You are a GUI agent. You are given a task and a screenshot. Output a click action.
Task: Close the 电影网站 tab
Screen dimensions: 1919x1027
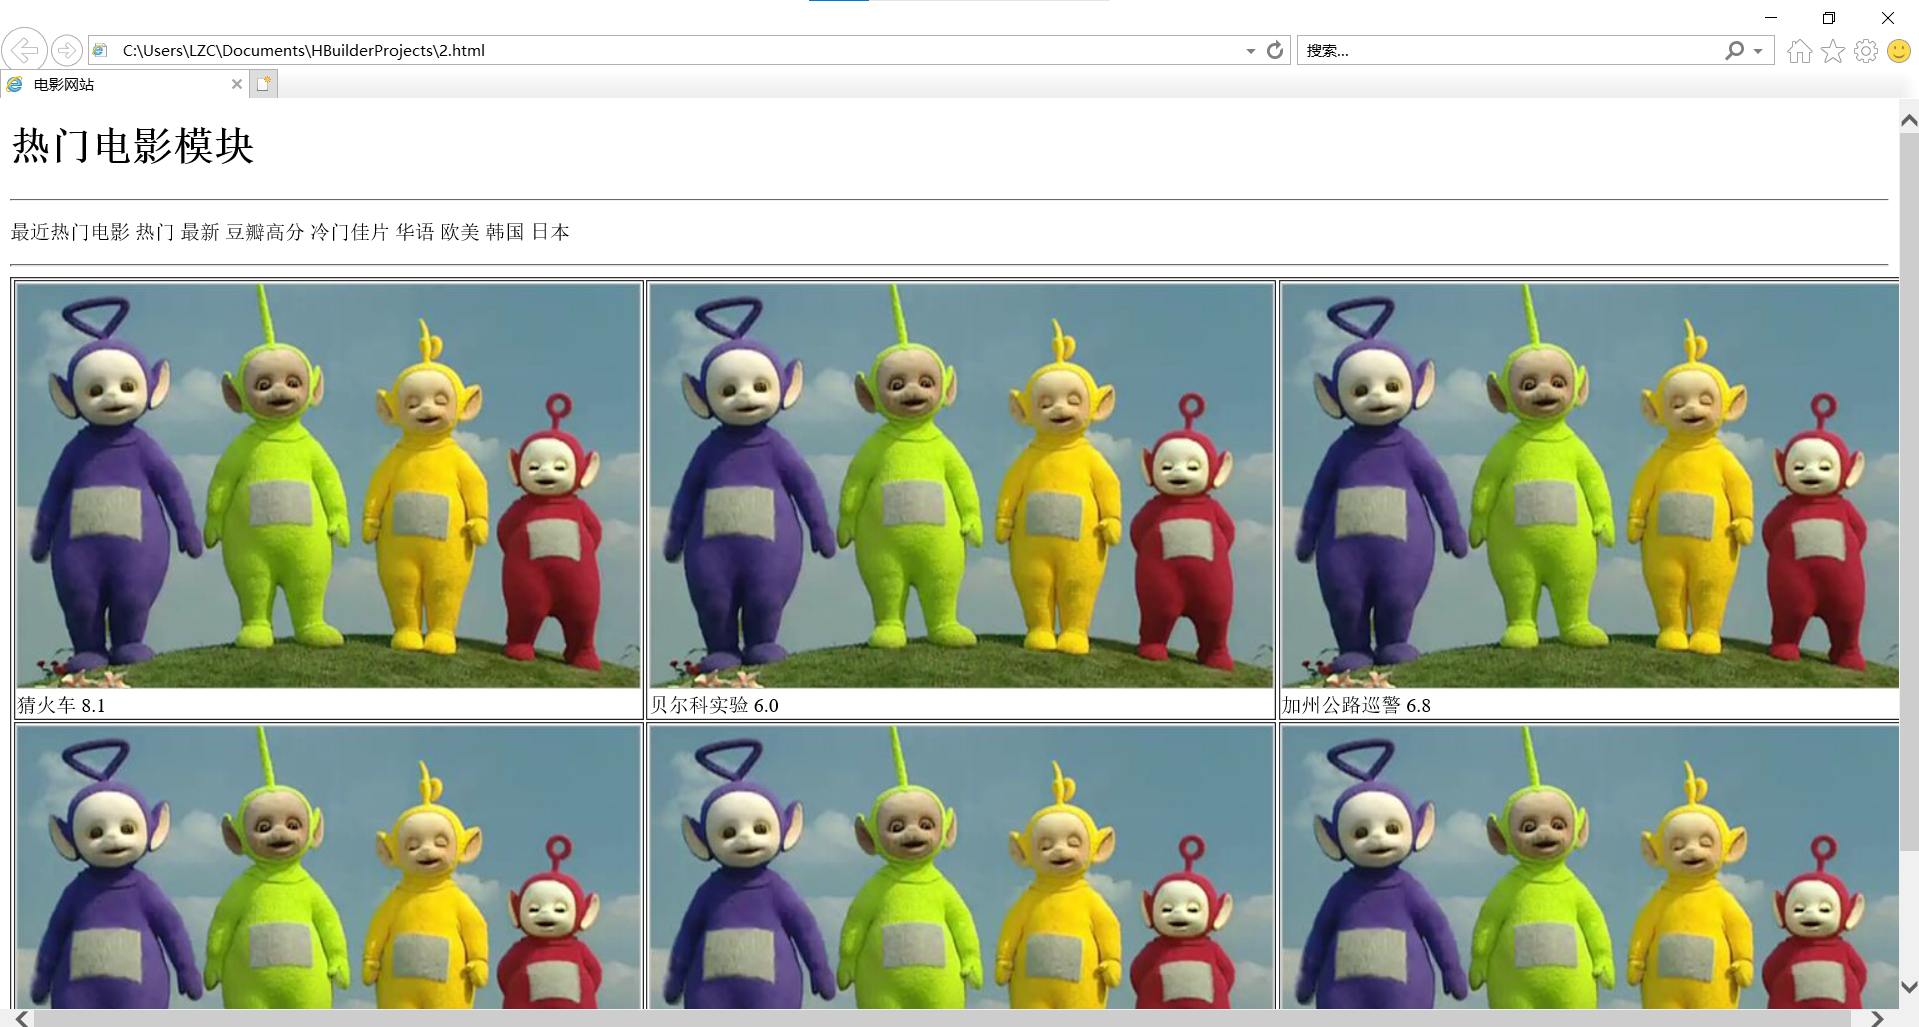237,84
